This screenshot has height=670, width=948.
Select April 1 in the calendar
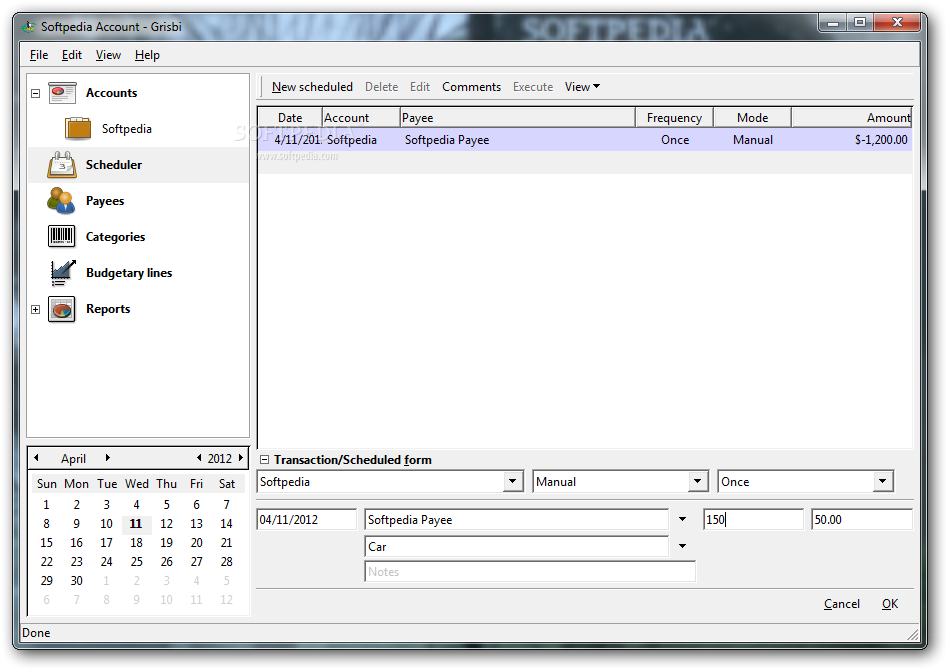pyautogui.click(x=47, y=505)
